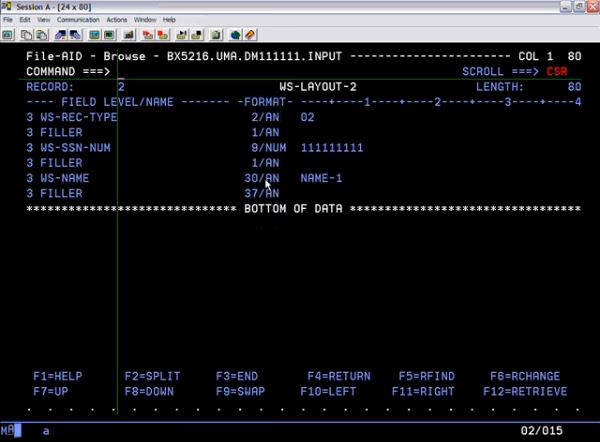Click the 37/AN format entry
Viewport: 600px width, 442px height.
click(262, 194)
